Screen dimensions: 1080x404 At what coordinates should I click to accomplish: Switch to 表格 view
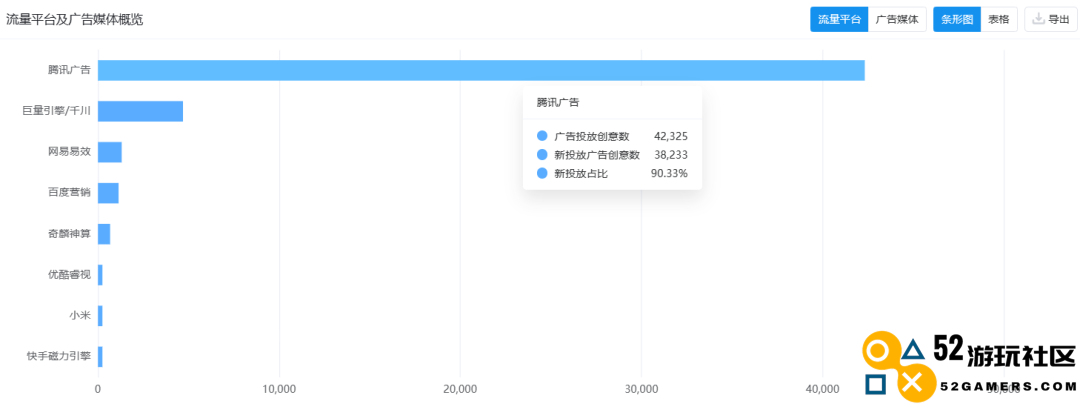[x=999, y=19]
